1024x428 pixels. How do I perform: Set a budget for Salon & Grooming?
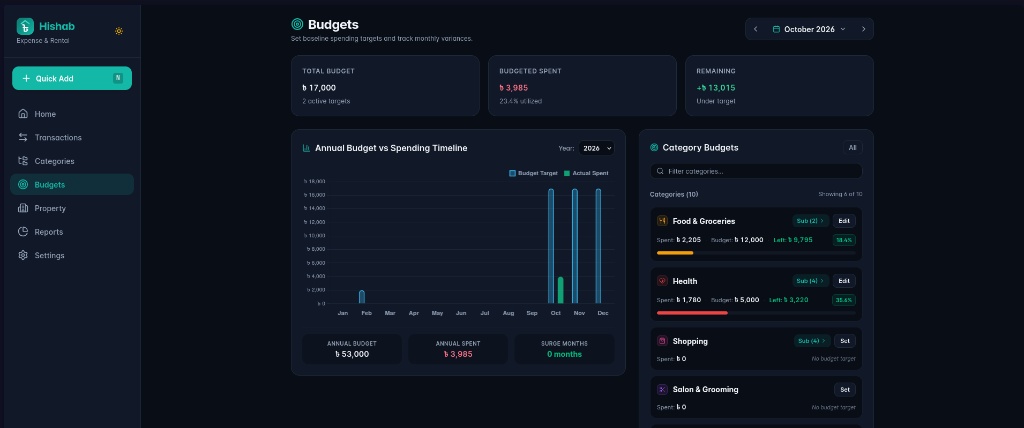(844, 389)
